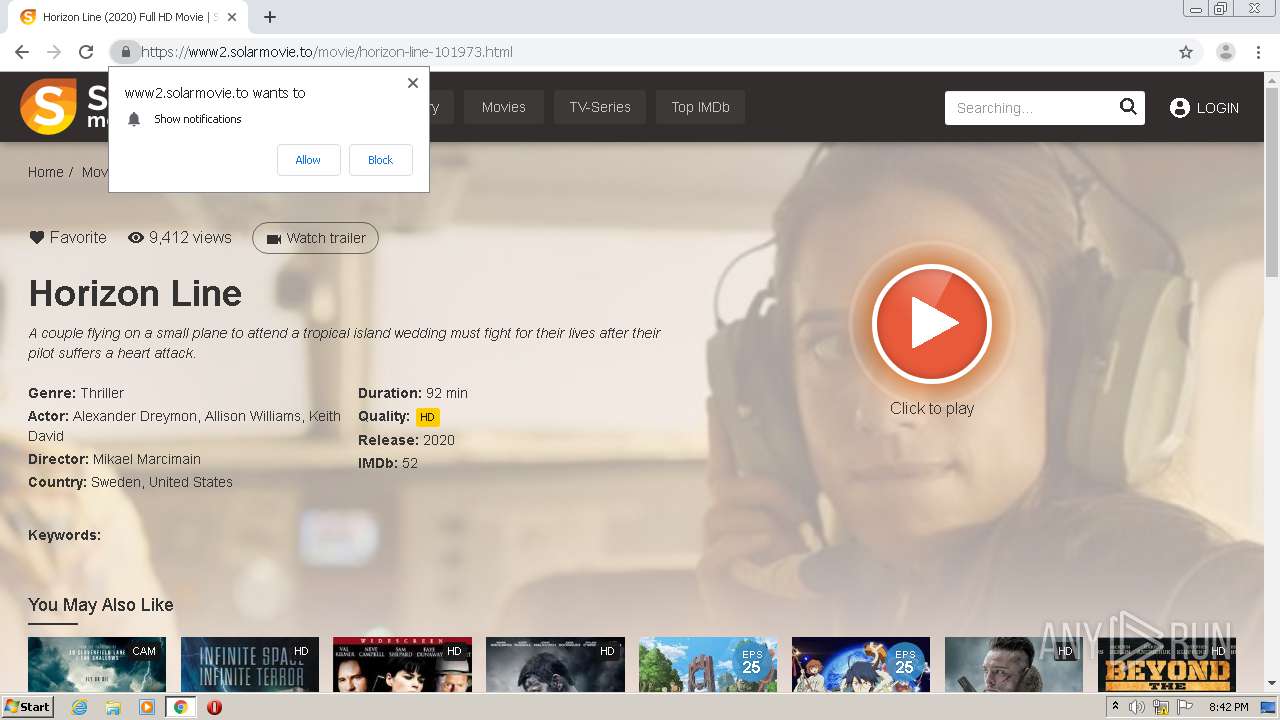Click the padlock site info icon

click(x=125, y=52)
